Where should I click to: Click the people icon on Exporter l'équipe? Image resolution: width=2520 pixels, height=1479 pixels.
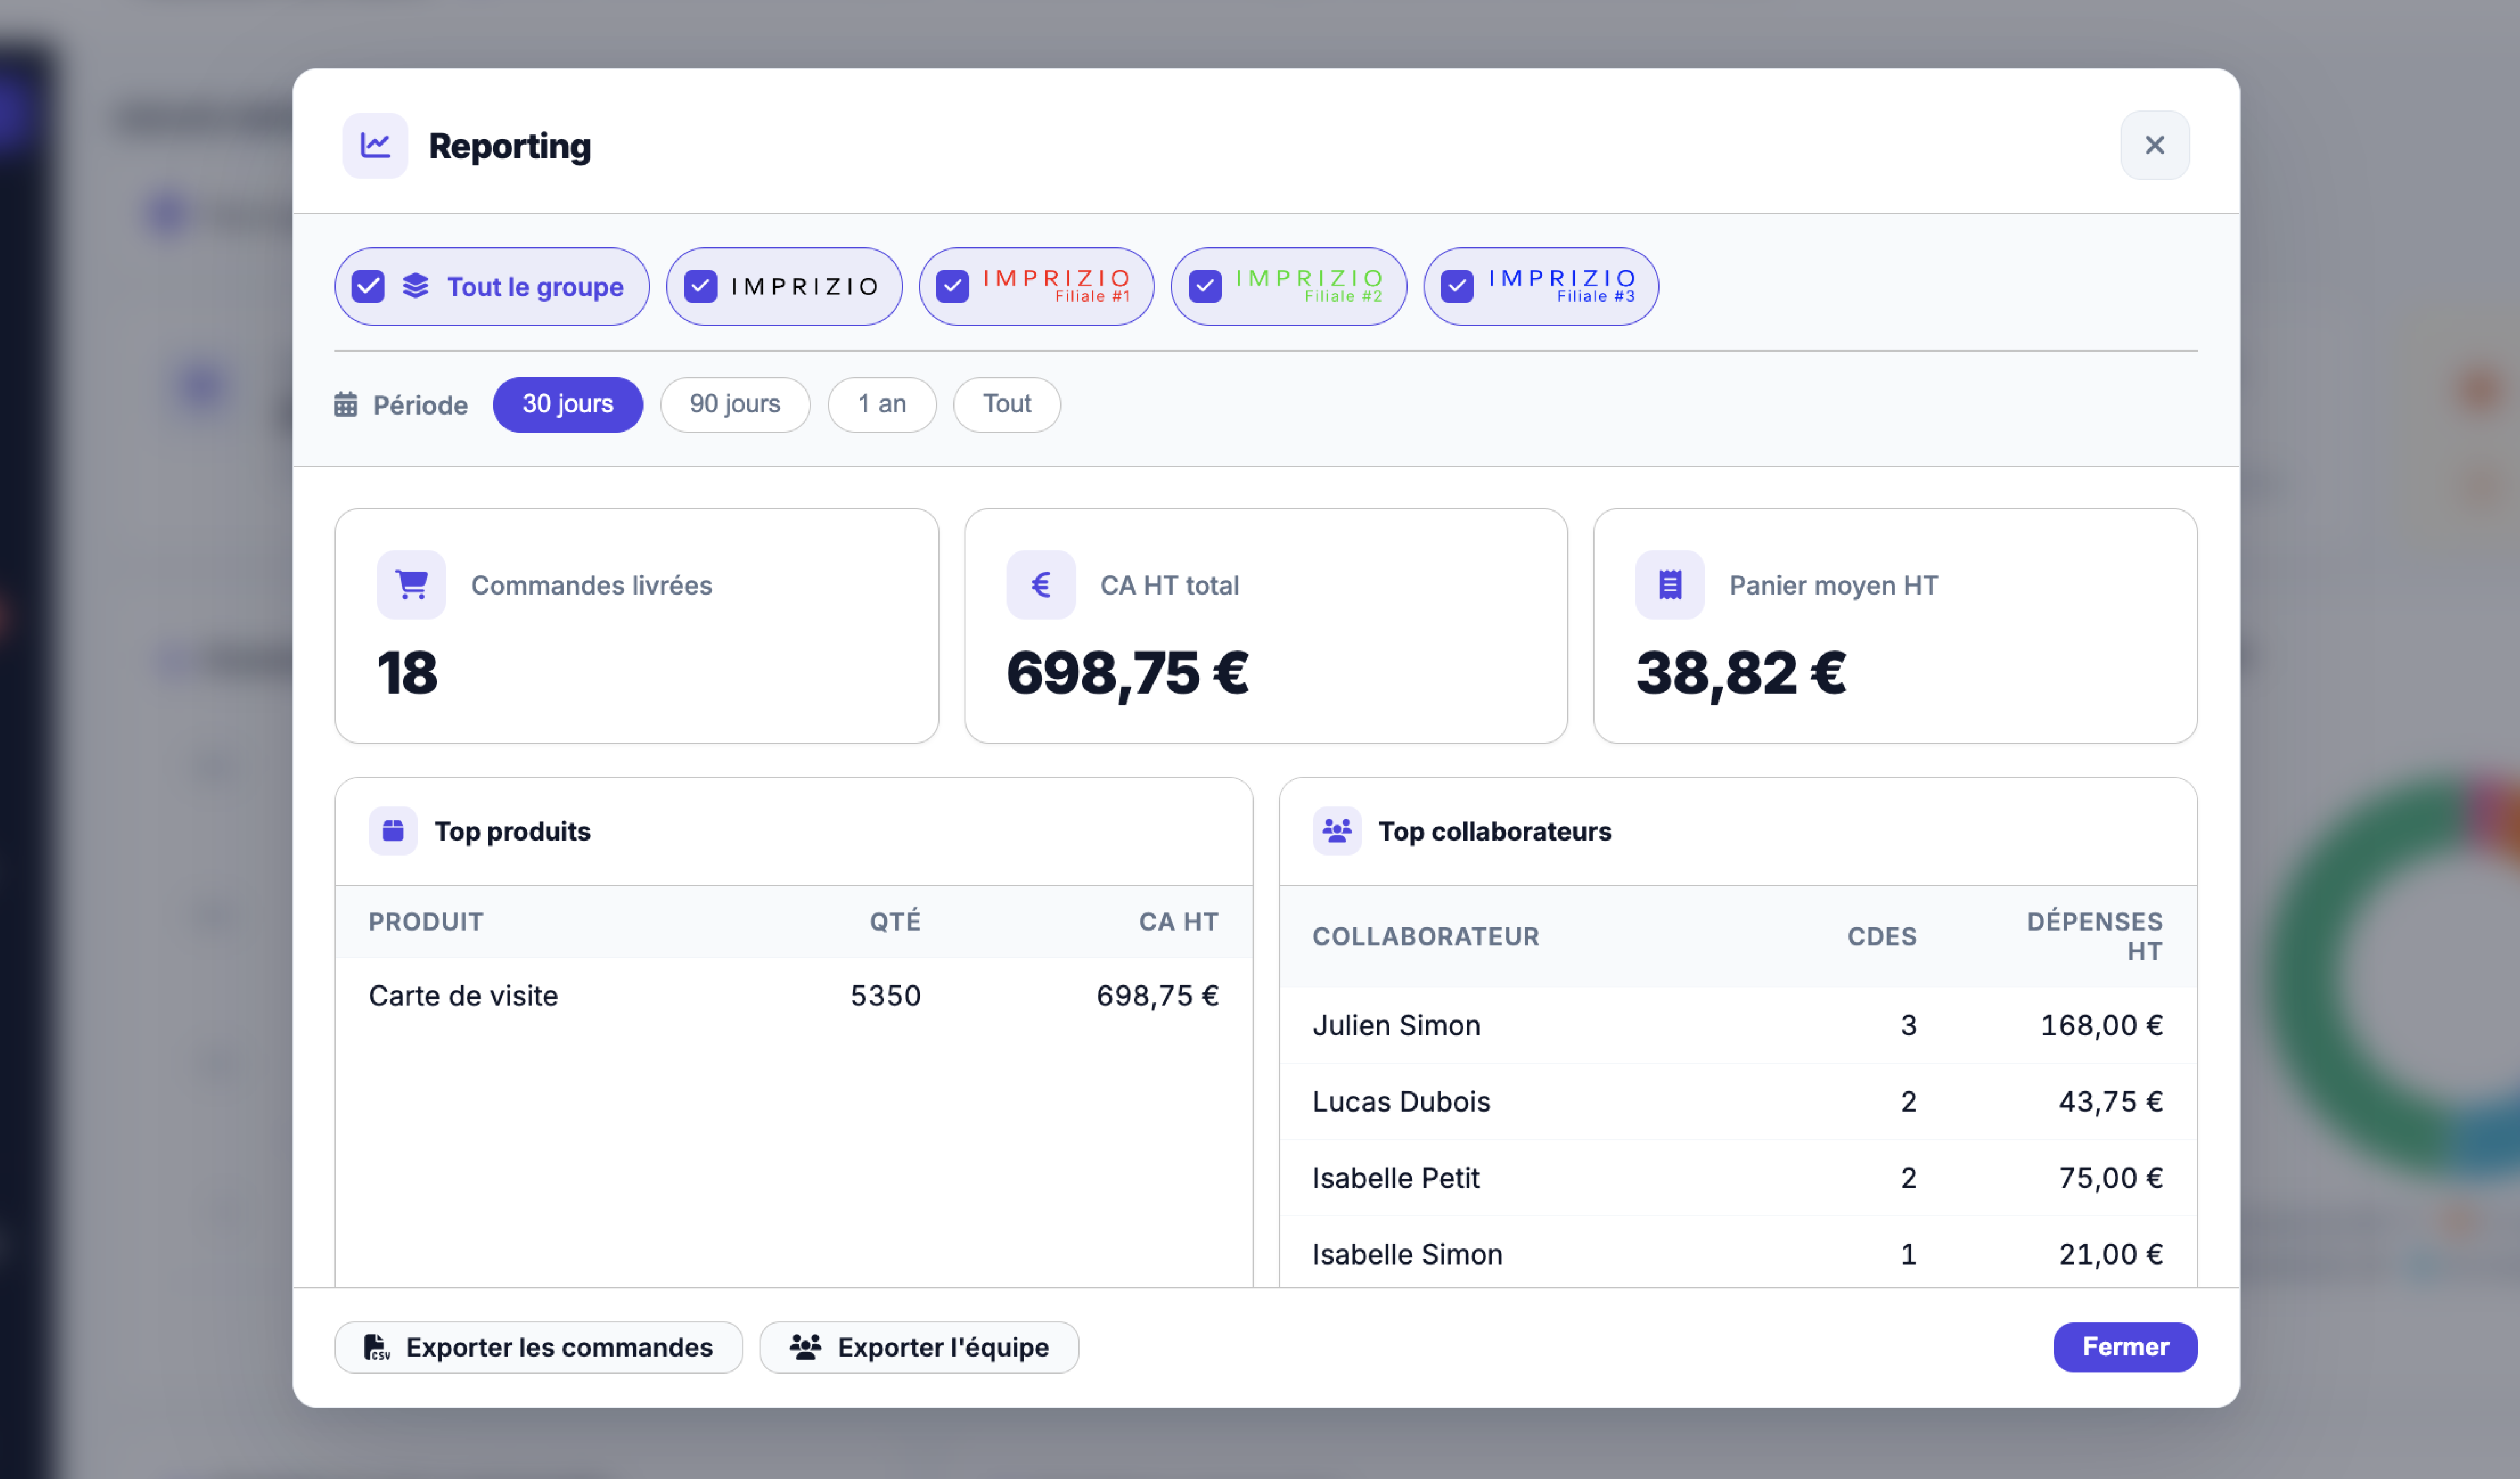[806, 1347]
